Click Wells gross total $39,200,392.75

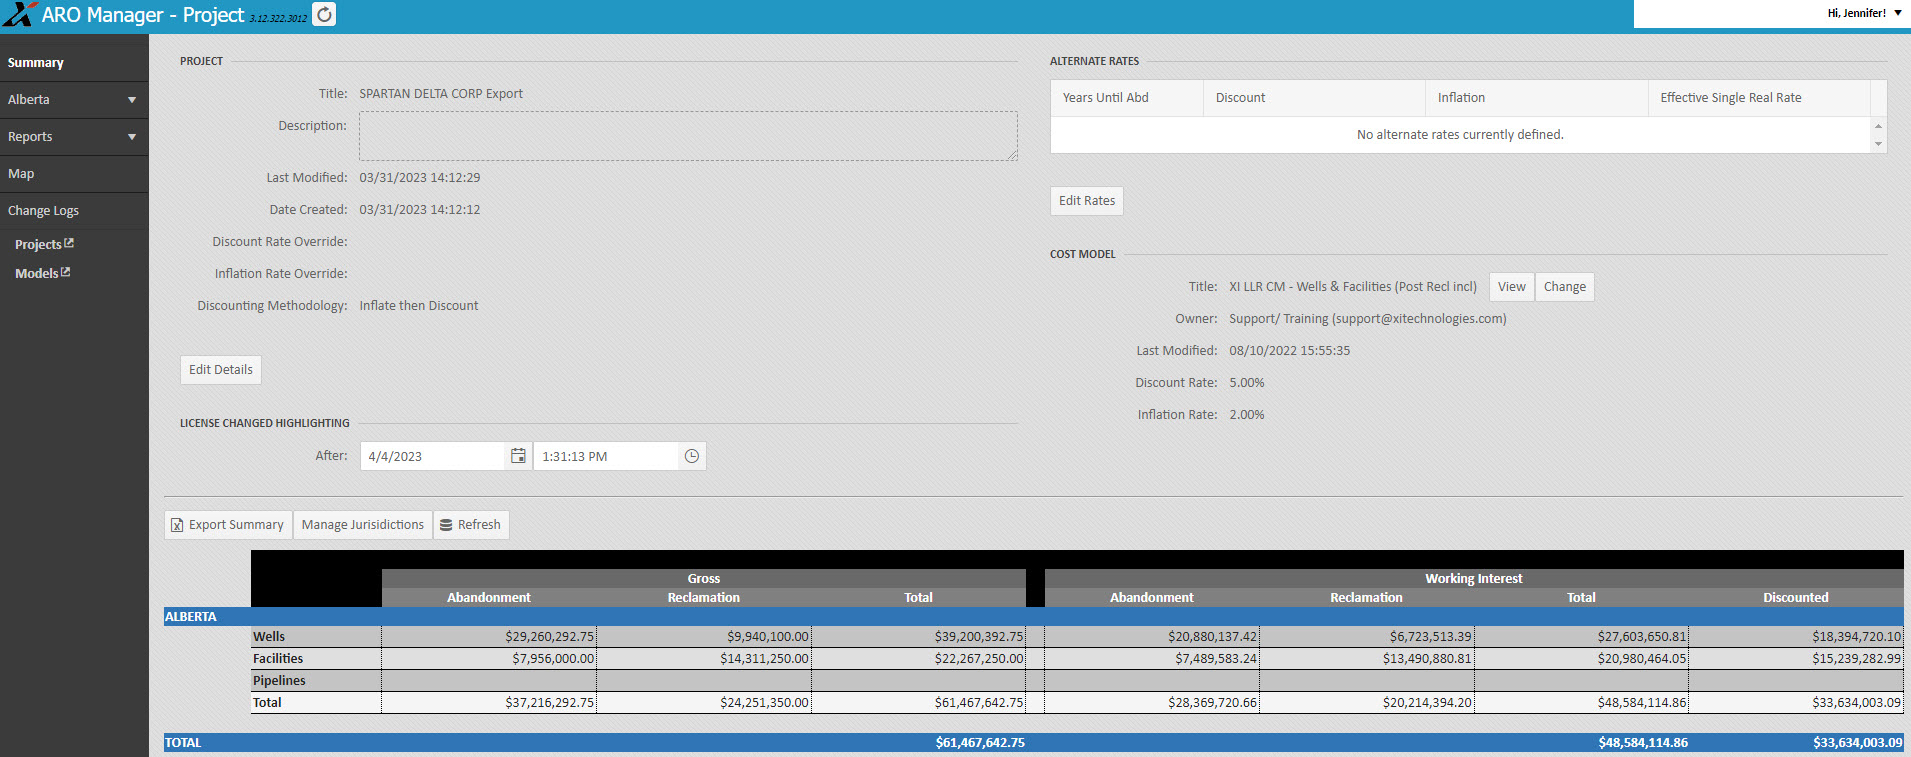(x=979, y=637)
